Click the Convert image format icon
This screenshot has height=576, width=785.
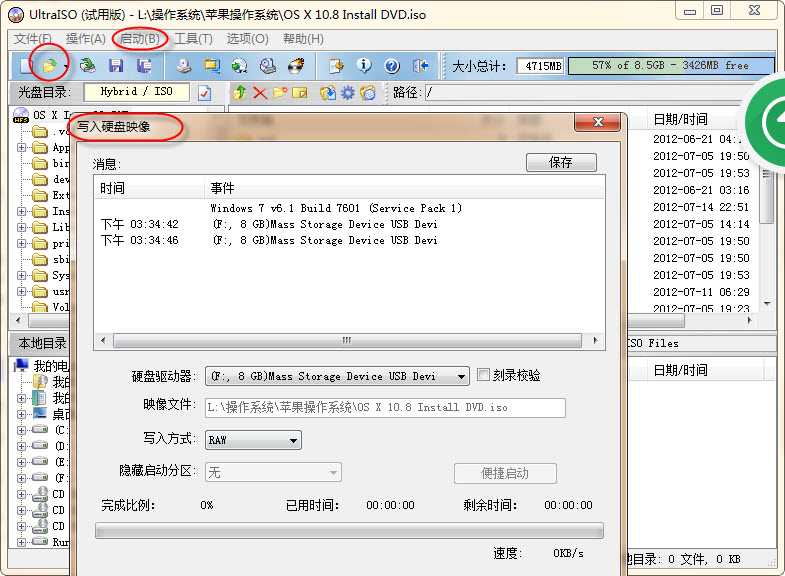(240, 66)
